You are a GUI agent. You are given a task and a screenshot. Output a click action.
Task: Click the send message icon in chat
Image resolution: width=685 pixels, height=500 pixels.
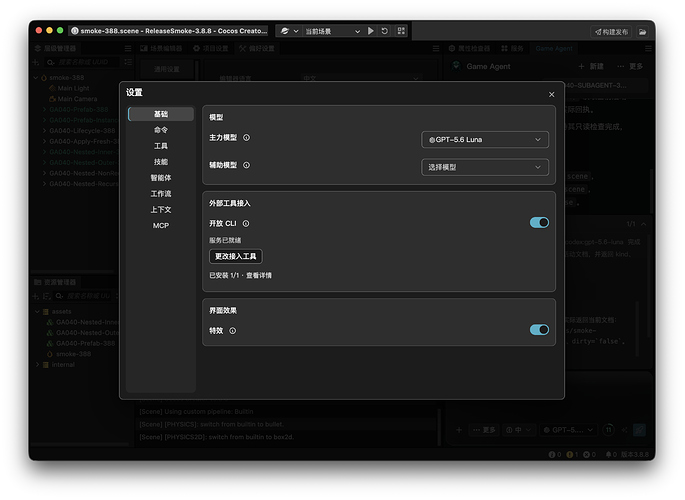pyautogui.click(x=639, y=430)
